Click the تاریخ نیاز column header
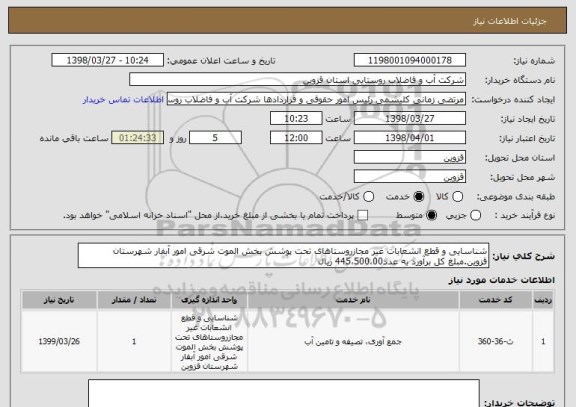 click(59, 300)
